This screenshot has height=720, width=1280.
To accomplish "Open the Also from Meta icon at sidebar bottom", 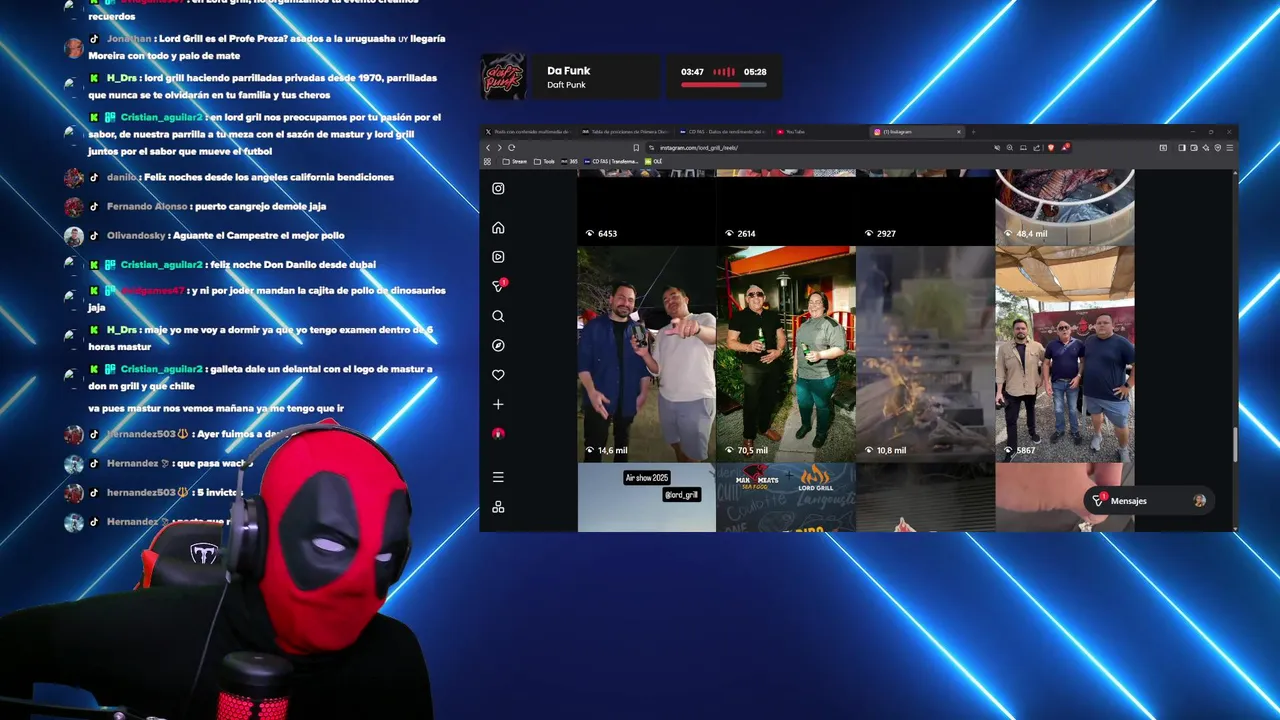I will 498,507.
